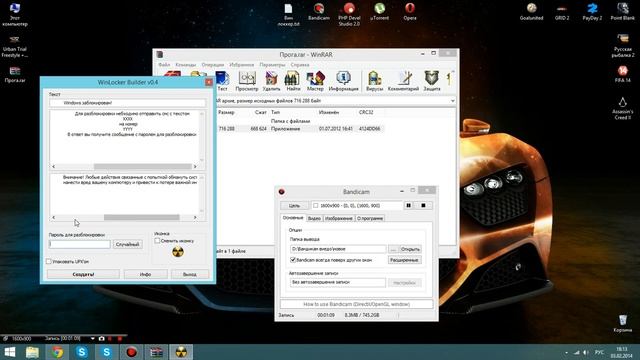Open GRID 2 desktop shortcut

pyautogui.click(x=562, y=11)
